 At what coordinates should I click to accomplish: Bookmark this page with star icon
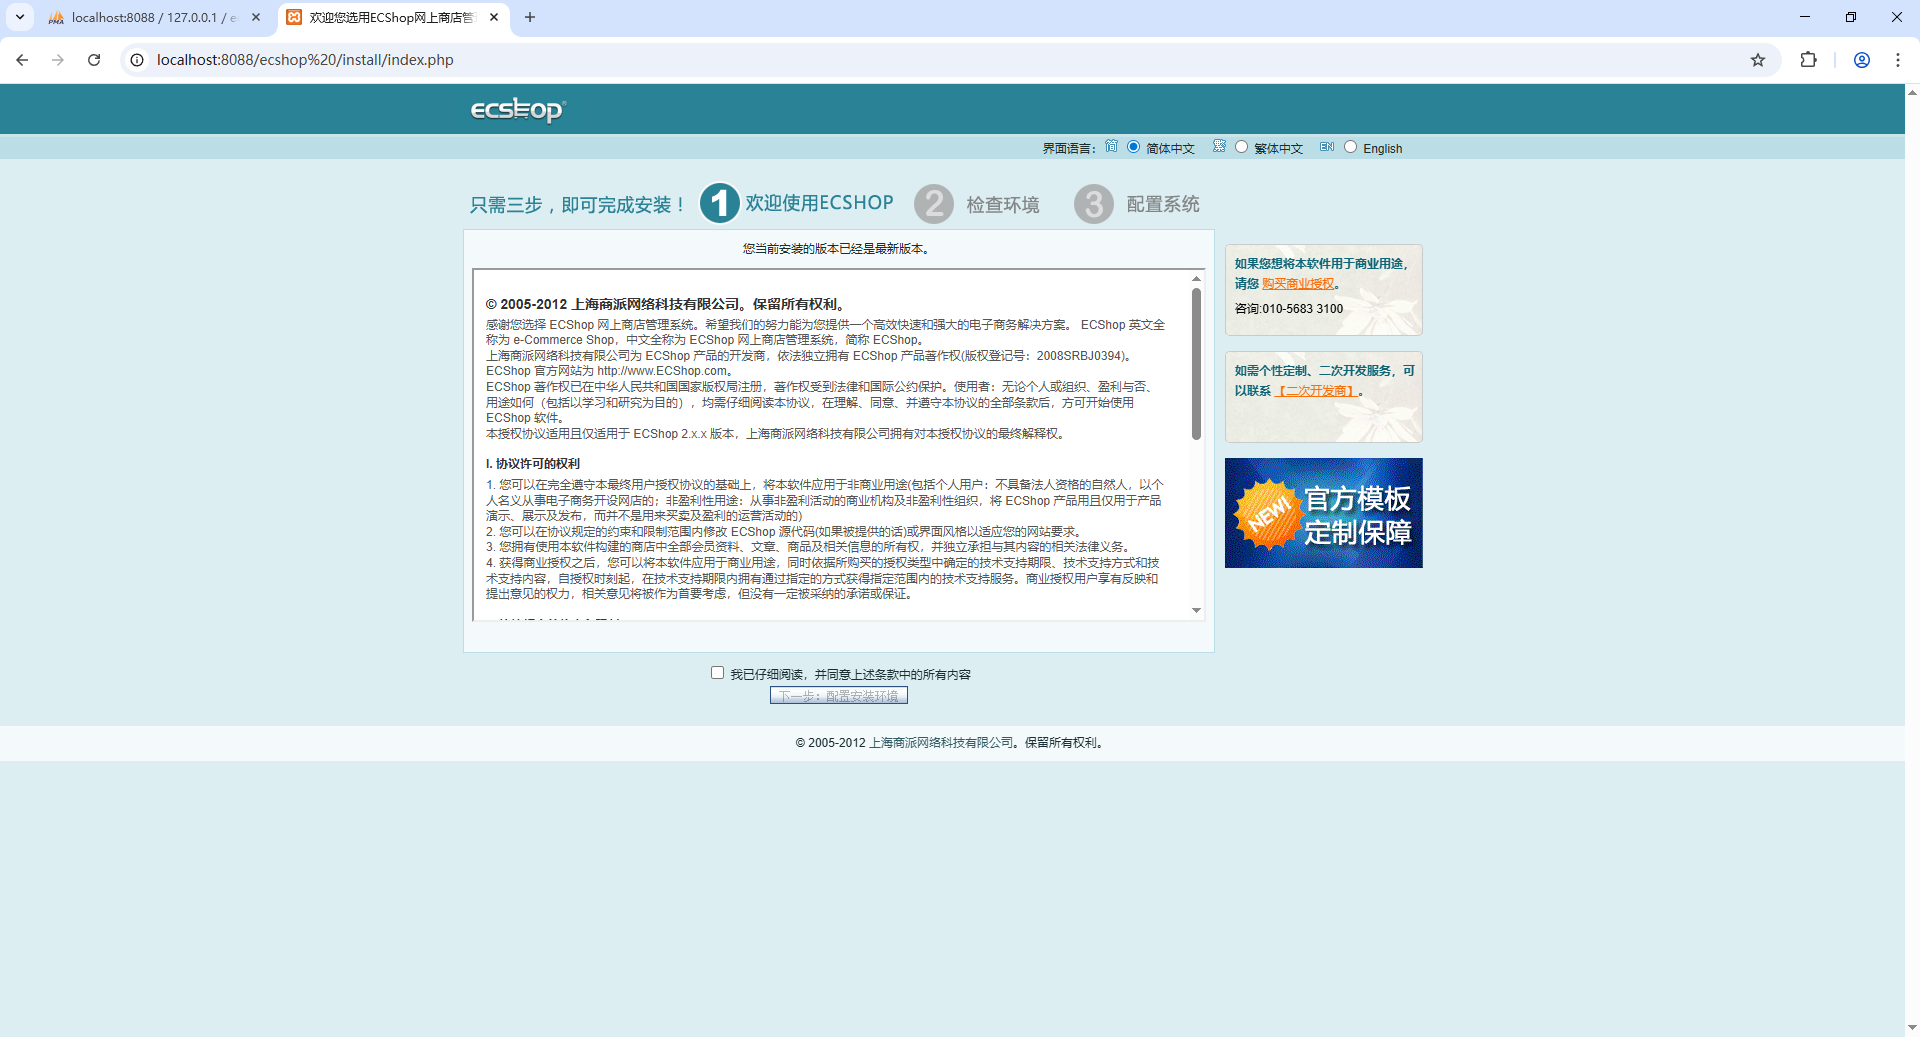click(1758, 60)
